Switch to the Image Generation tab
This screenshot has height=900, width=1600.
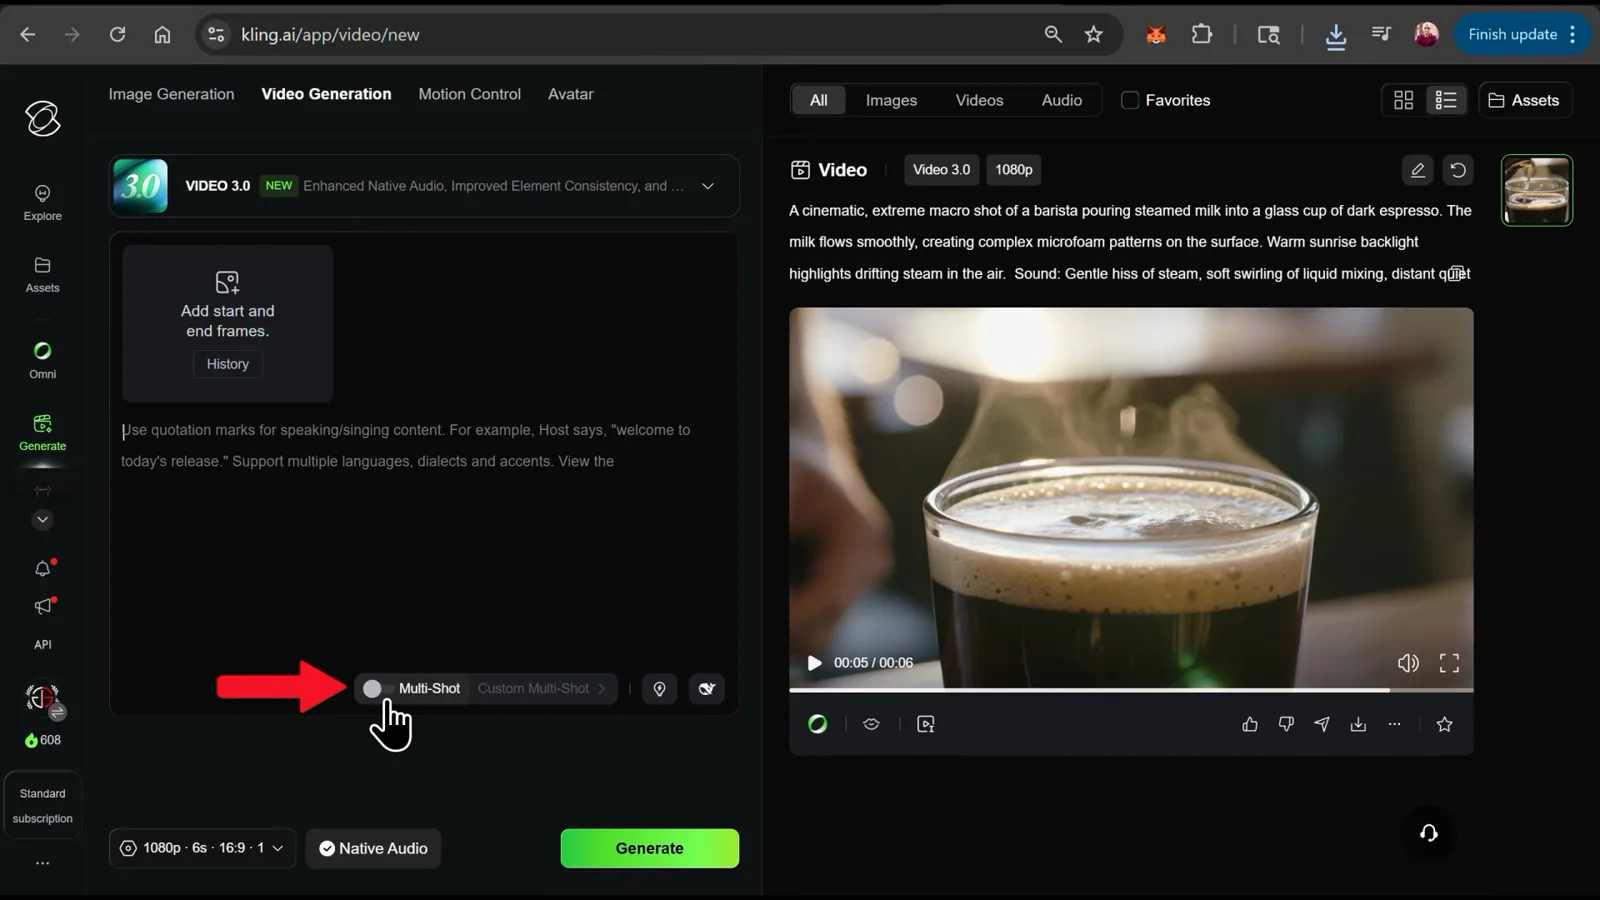pyautogui.click(x=171, y=94)
